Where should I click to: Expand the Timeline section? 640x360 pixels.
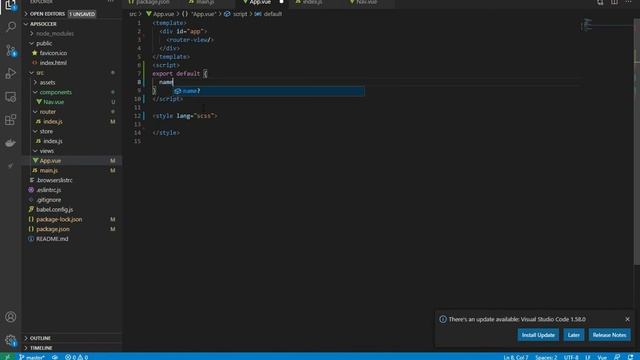coord(71,348)
